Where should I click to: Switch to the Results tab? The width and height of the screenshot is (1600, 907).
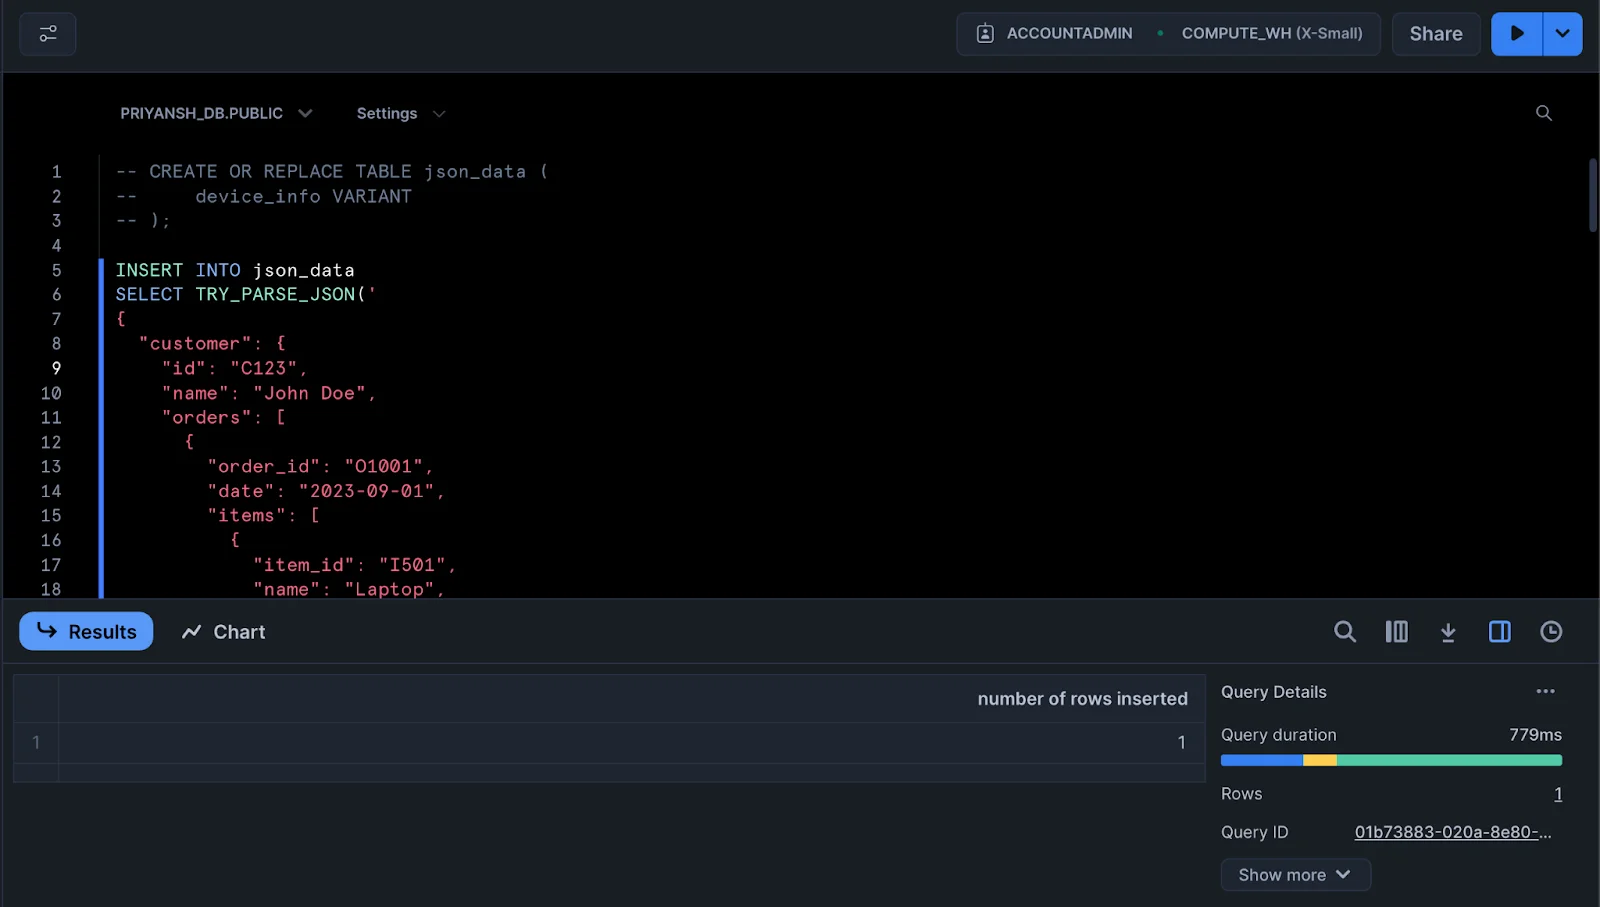[x=86, y=632]
